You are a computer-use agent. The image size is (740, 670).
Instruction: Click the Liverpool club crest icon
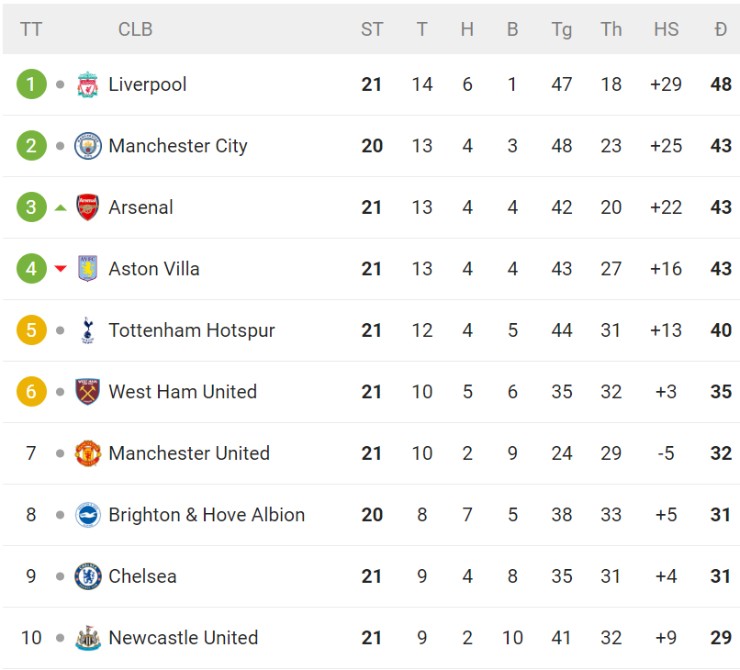point(88,85)
